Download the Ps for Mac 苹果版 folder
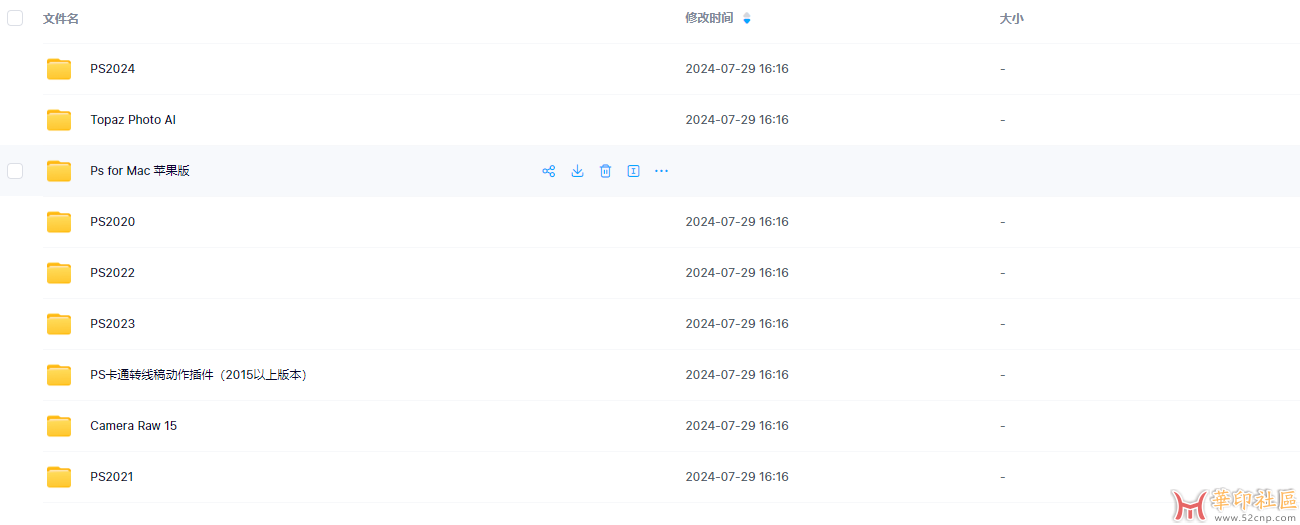1300x525 pixels. click(x=577, y=171)
